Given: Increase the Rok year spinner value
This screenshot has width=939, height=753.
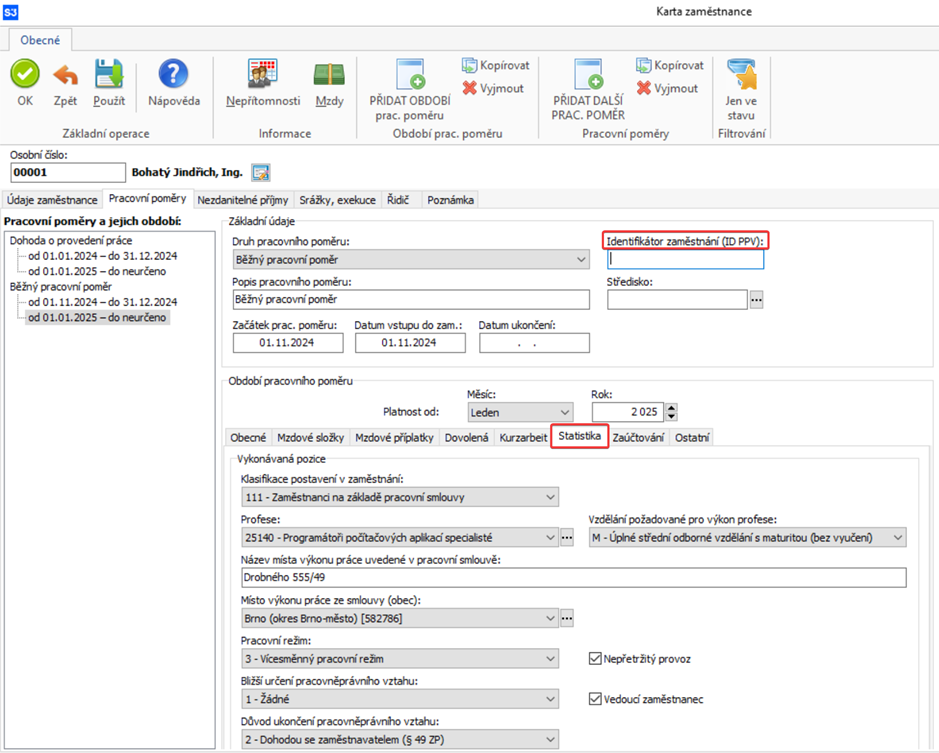Looking at the screenshot, I should pos(671,407).
